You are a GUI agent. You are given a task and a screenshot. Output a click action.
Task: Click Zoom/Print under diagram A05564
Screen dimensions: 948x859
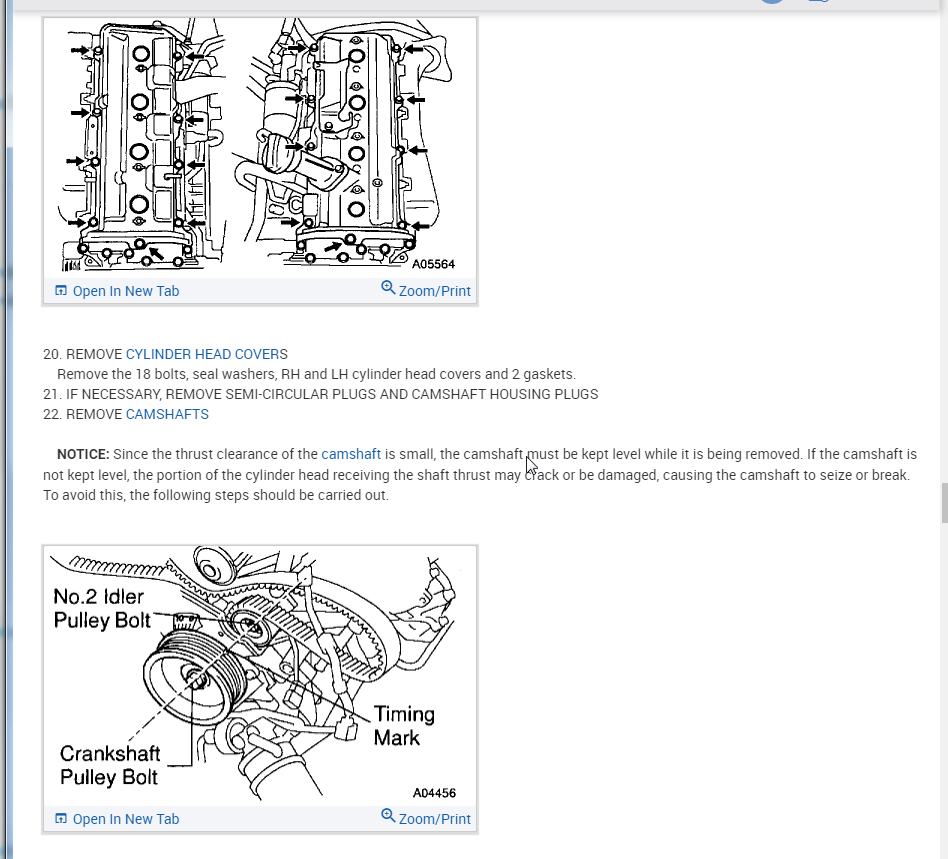434,291
